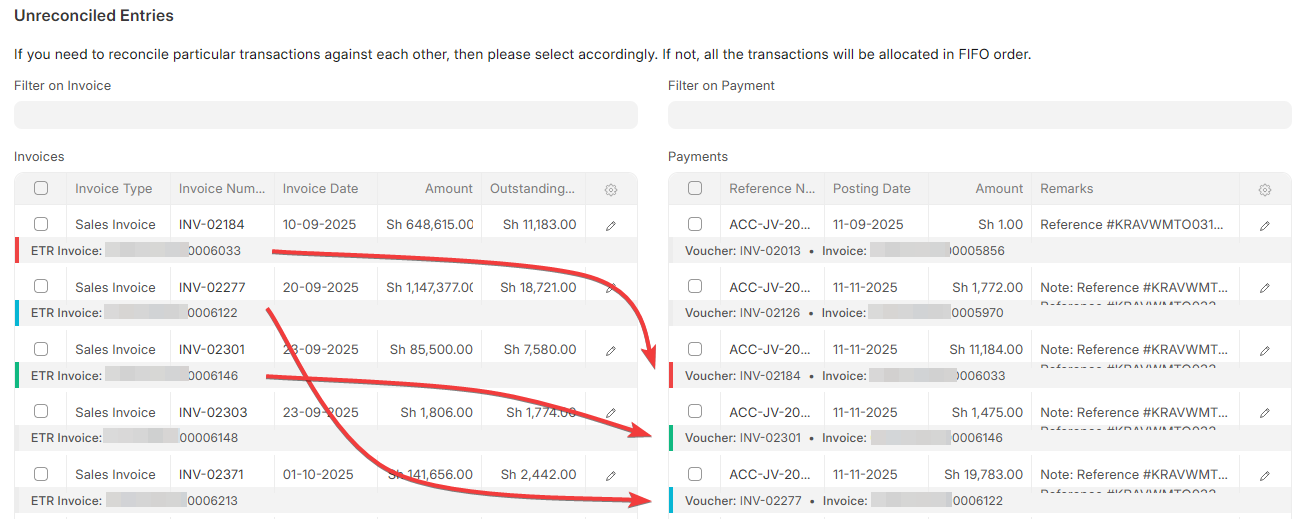Click the Posting Date column header
The height and width of the screenshot is (519, 1304).
(x=872, y=189)
